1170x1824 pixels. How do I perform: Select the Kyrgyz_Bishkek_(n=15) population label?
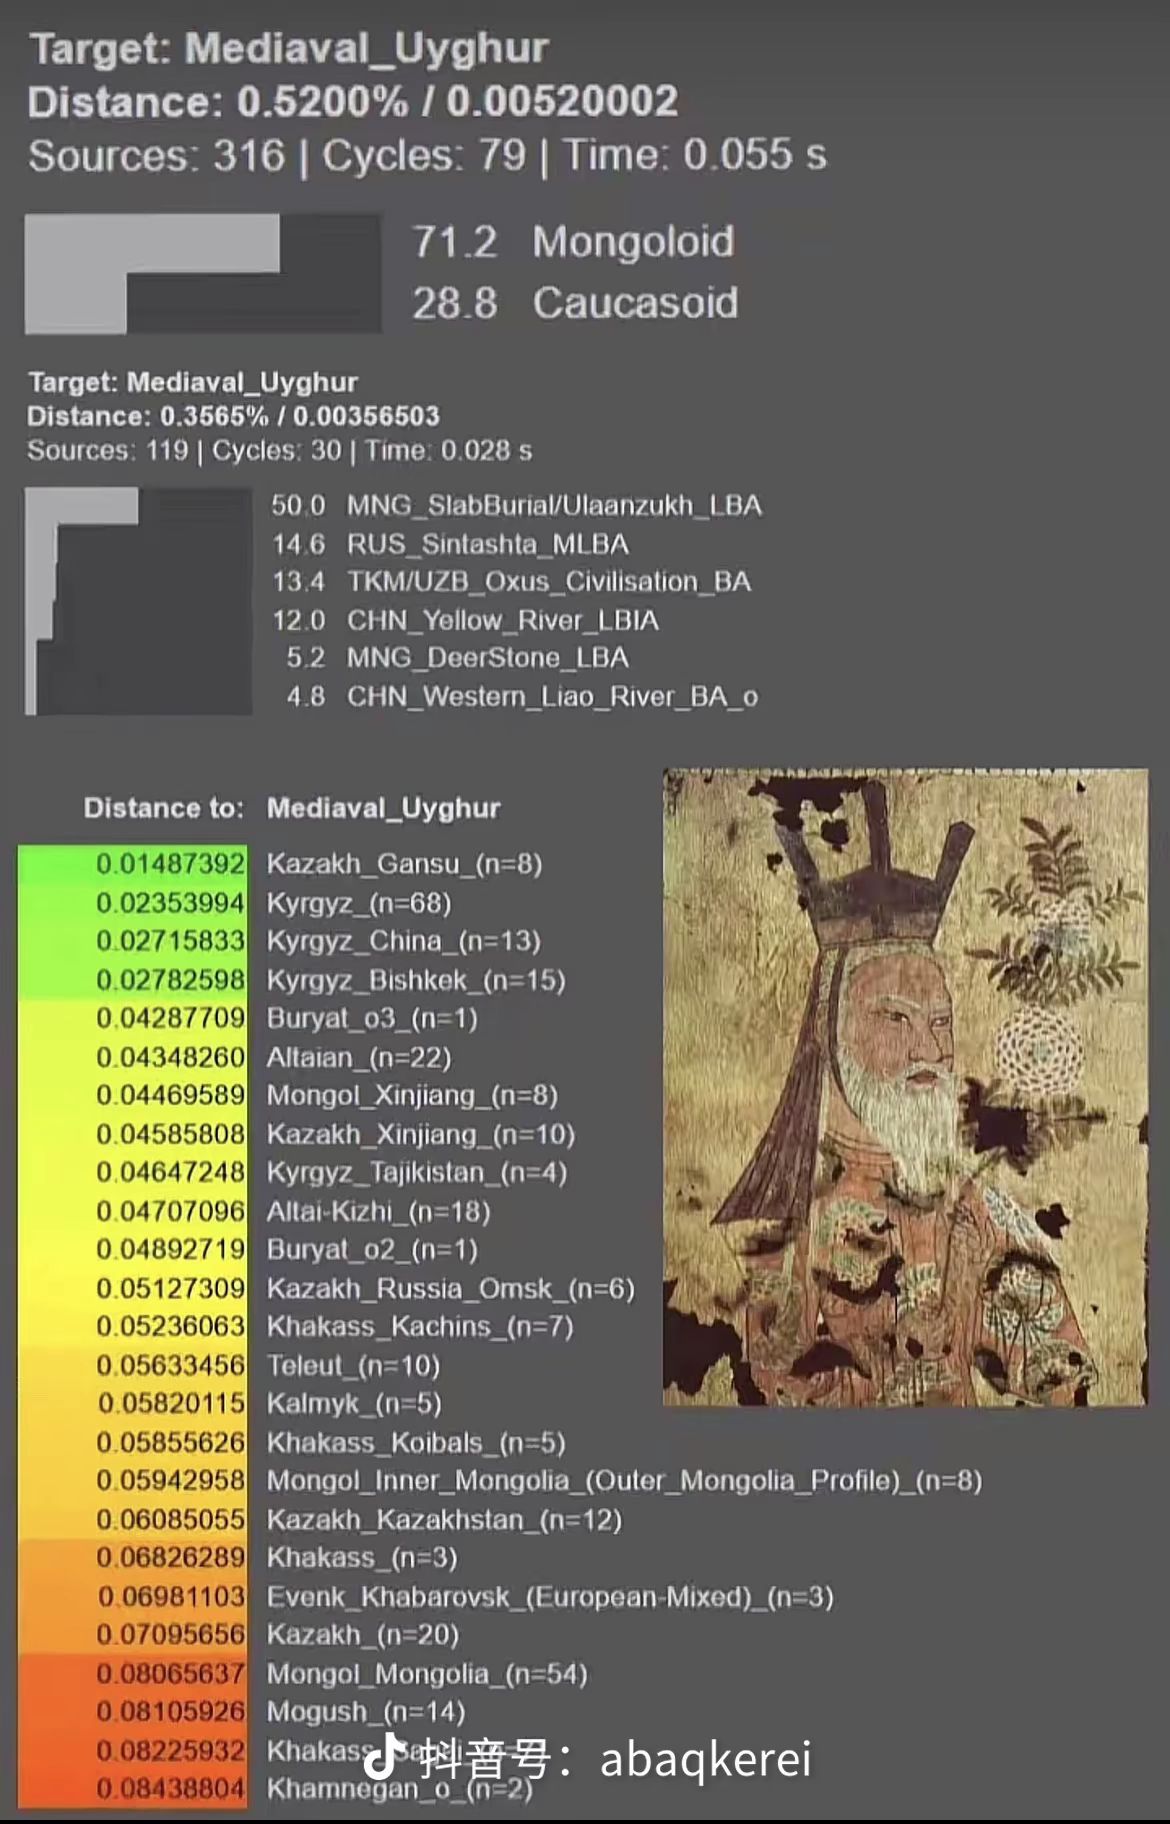click(x=415, y=980)
